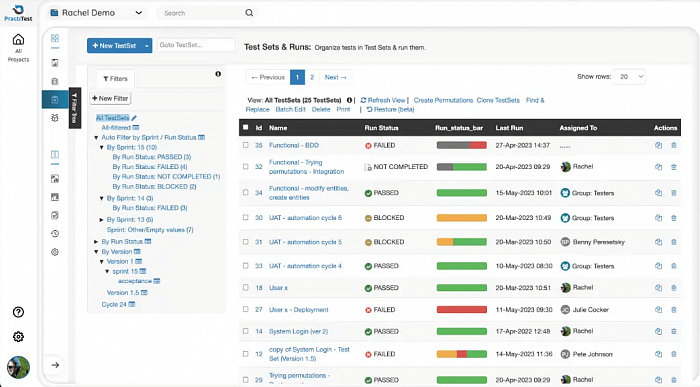Edit the All TestSets filter with pencil icon
The image size is (700, 387).
click(x=134, y=118)
